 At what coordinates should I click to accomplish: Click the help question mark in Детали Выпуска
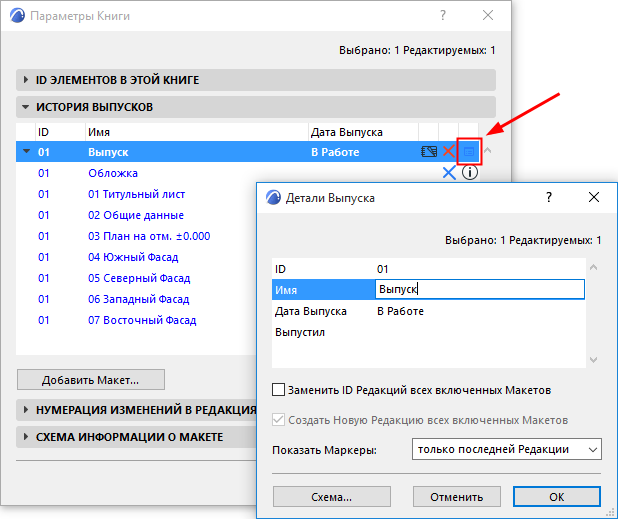(549, 197)
